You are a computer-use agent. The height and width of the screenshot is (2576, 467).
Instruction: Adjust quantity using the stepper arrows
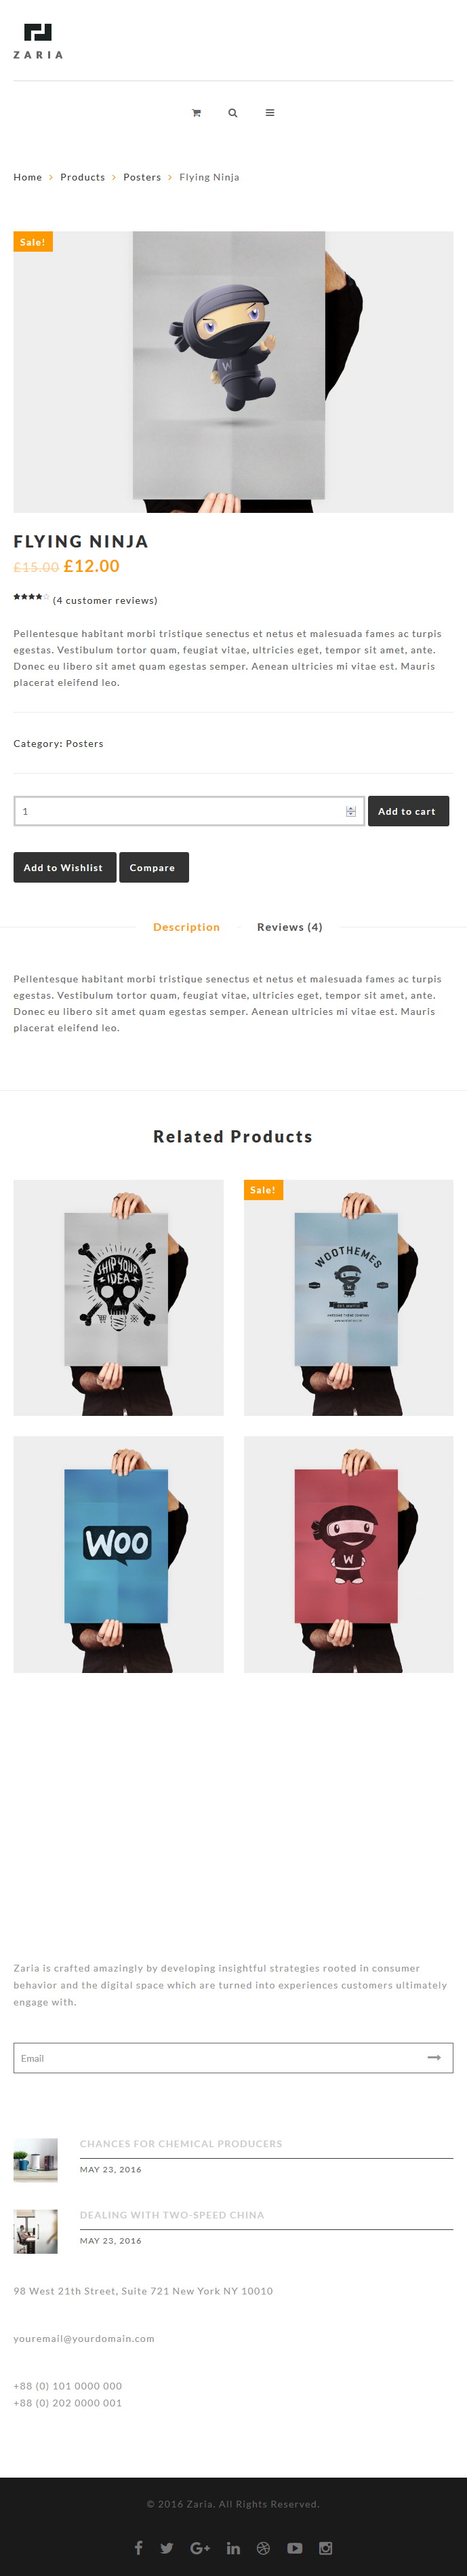pos(351,811)
